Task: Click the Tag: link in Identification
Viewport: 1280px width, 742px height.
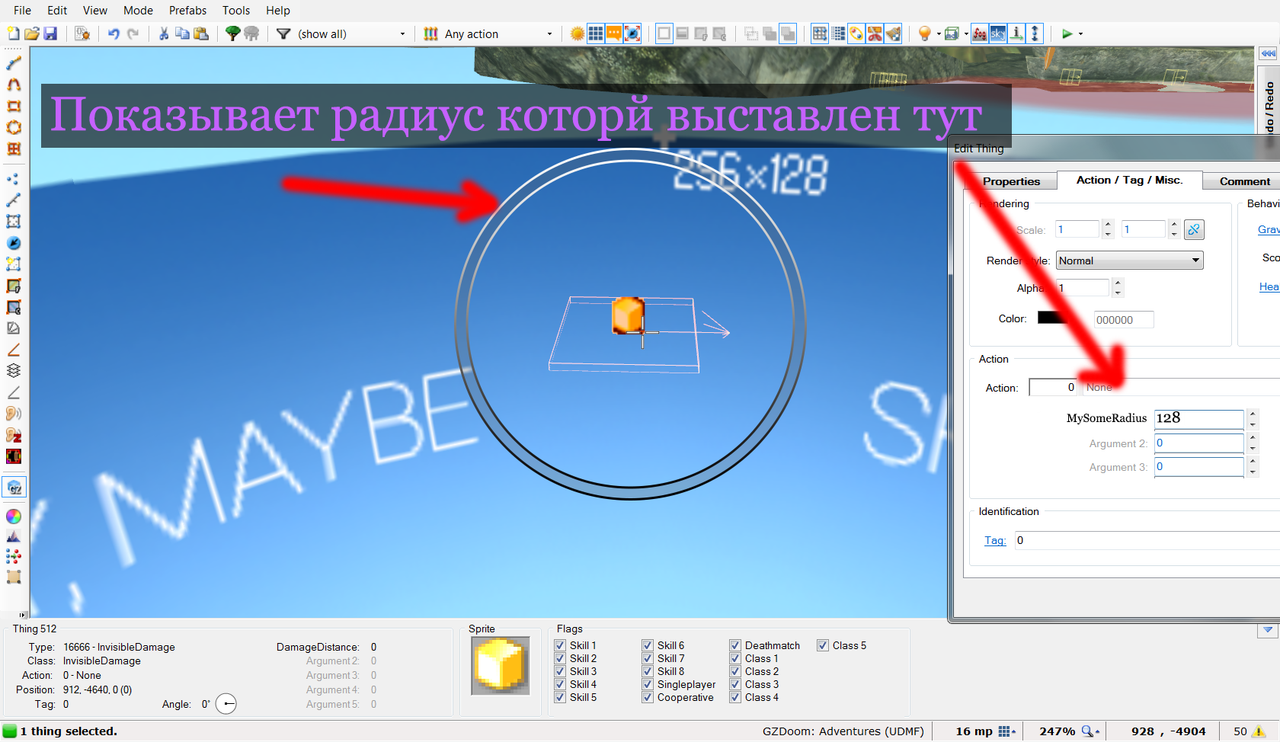Action: 995,540
